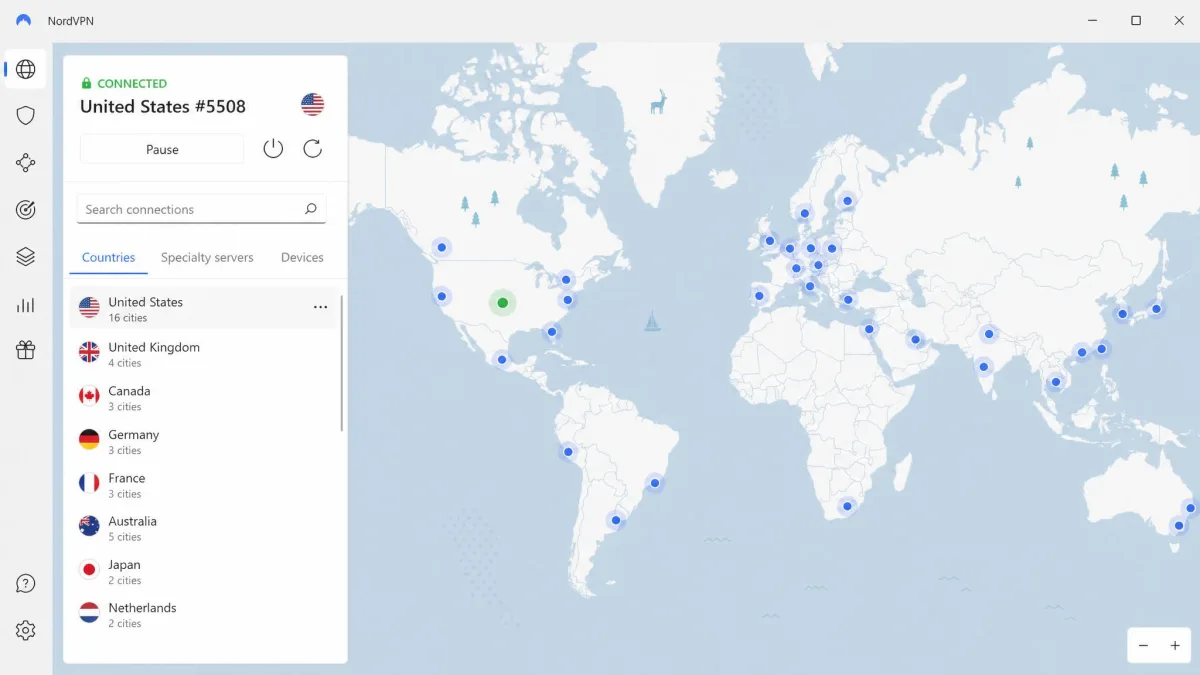Open the bar chart statistics icon
Screen dimensions: 1200x675
26,305
